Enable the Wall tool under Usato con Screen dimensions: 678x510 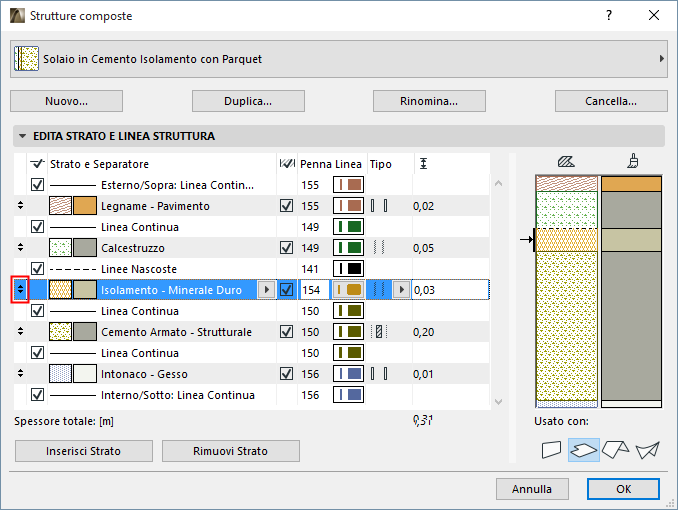pyautogui.click(x=551, y=451)
